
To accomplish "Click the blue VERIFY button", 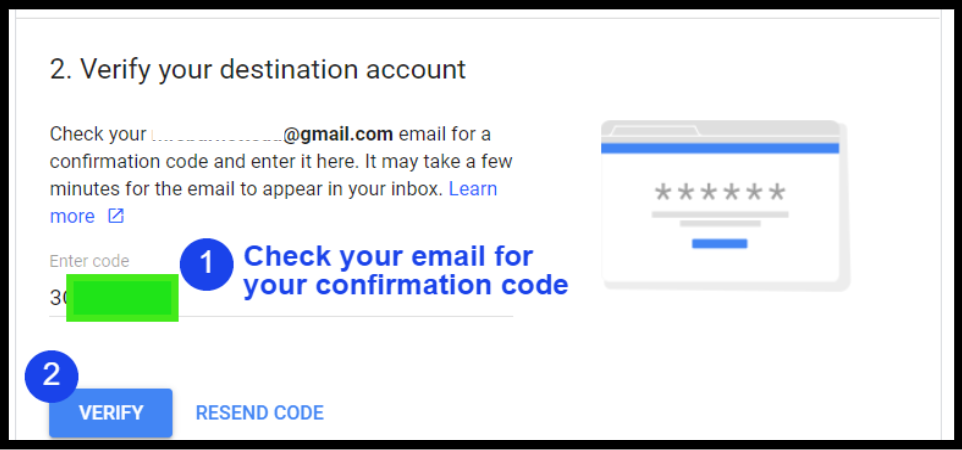I will (111, 413).
